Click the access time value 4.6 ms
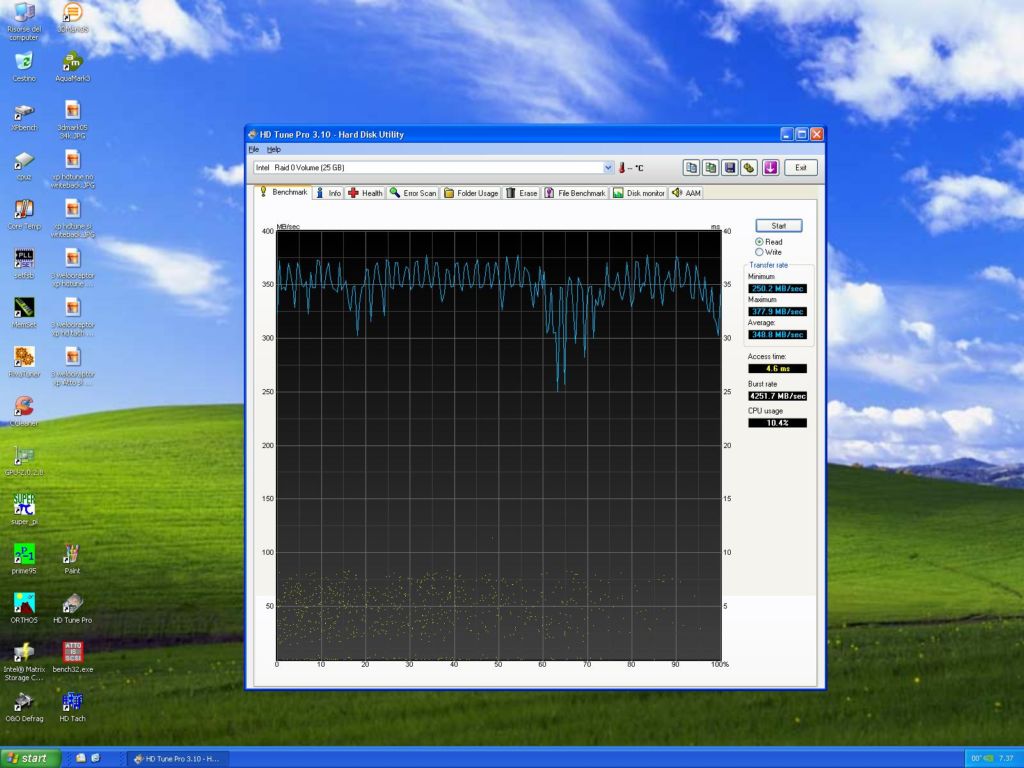Image resolution: width=1024 pixels, height=768 pixels. click(x=777, y=368)
